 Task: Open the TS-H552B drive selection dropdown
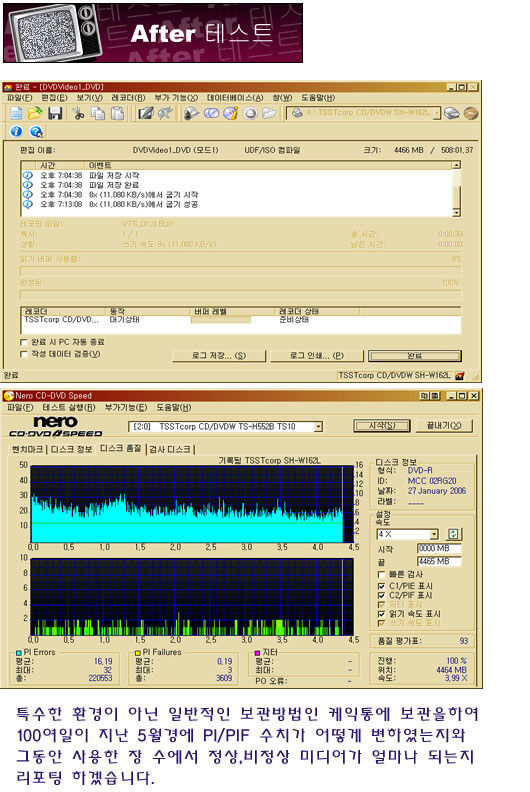pos(318,427)
